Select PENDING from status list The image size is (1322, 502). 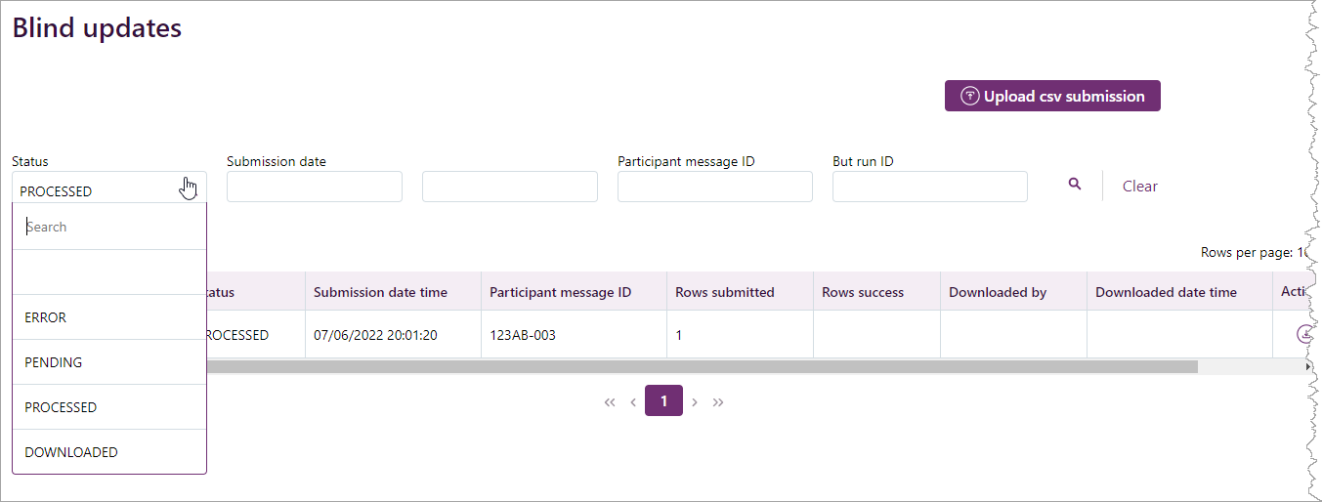point(109,362)
